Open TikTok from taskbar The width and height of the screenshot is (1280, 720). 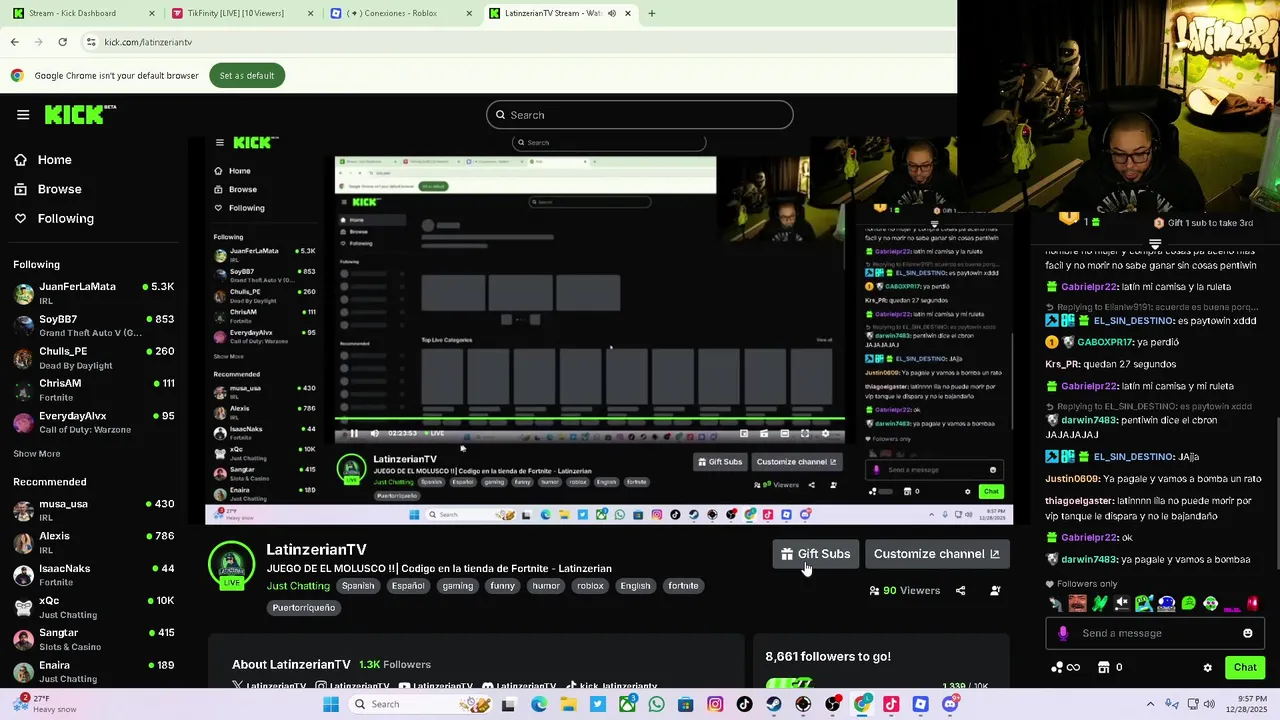(x=744, y=704)
